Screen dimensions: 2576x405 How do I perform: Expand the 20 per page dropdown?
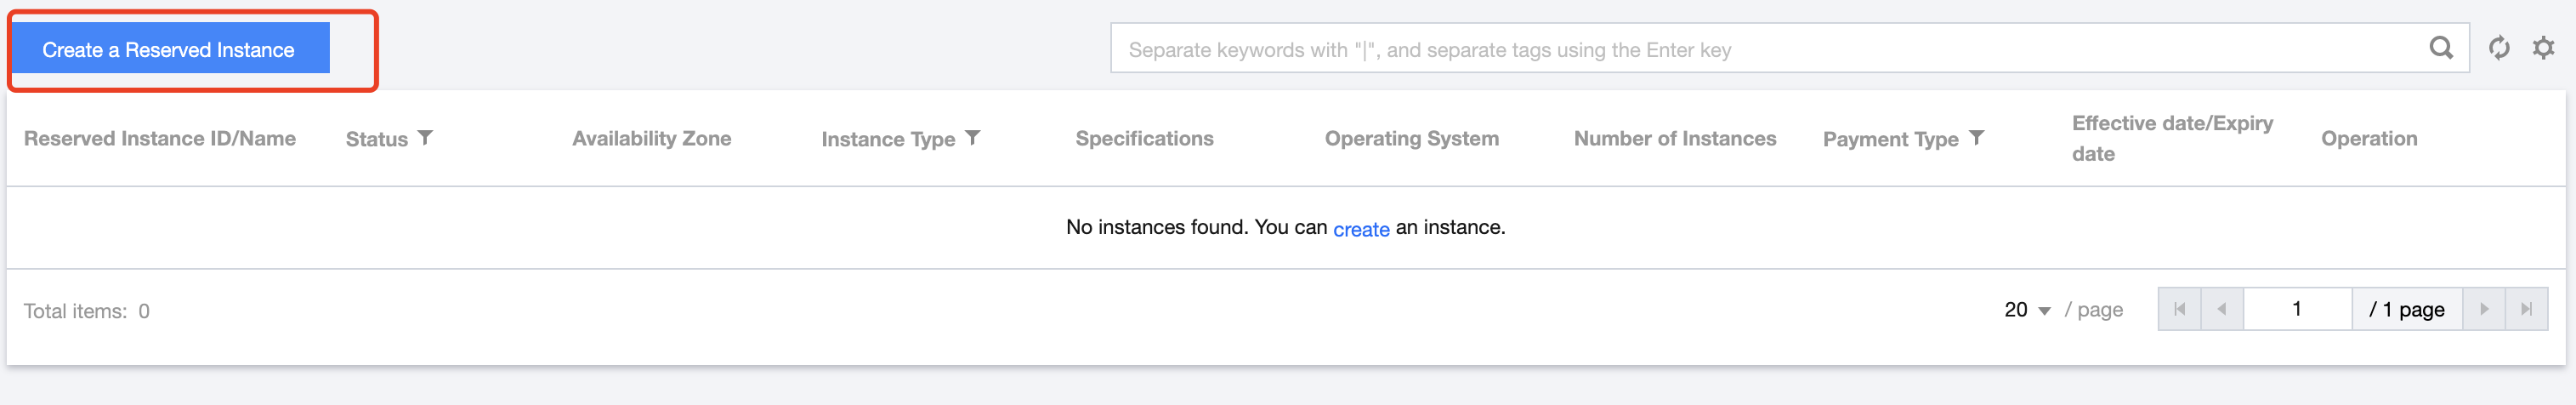pyautogui.click(x=2027, y=310)
